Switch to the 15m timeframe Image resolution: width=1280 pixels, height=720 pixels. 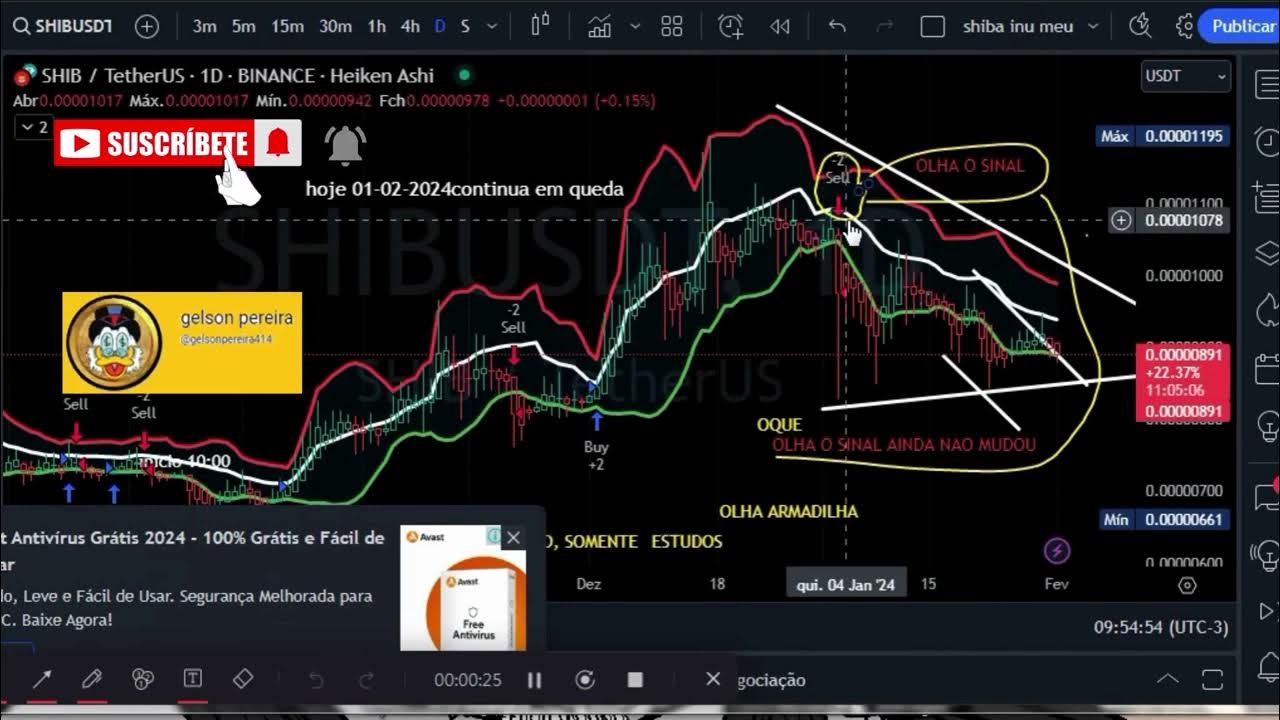287,27
